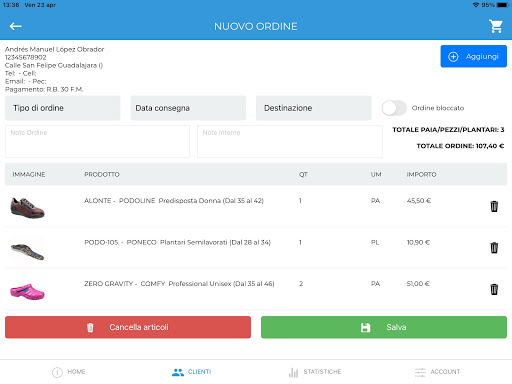Screen dimensions: 512x384
Task: Open the pink ZERO GRAVITY clog thumbnail
Action: pyautogui.click(x=27, y=292)
